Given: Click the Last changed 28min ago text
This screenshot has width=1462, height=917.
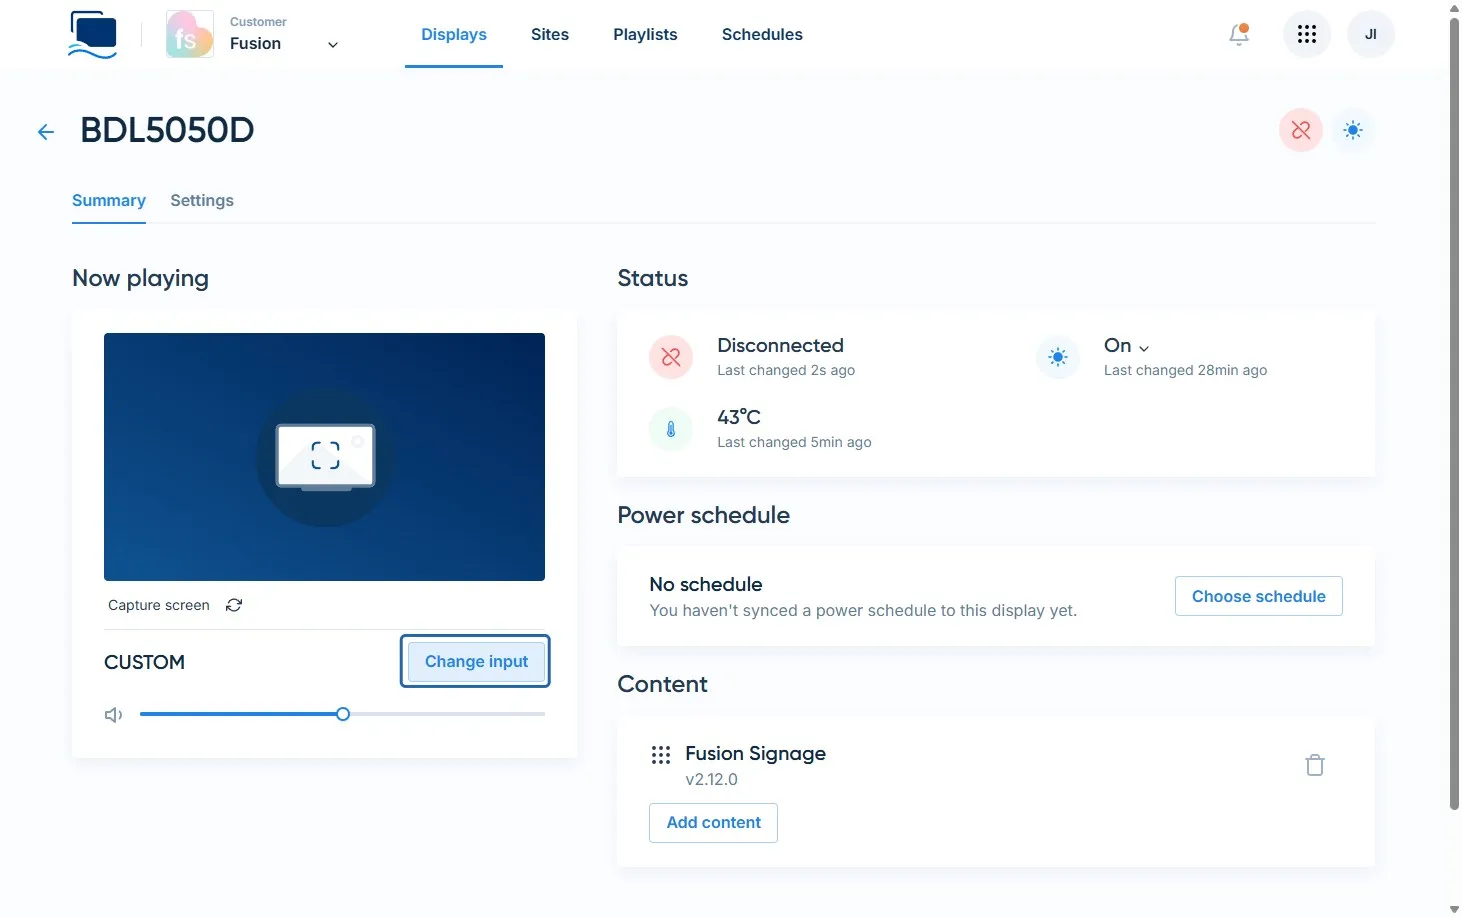Looking at the screenshot, I should point(1185,371).
